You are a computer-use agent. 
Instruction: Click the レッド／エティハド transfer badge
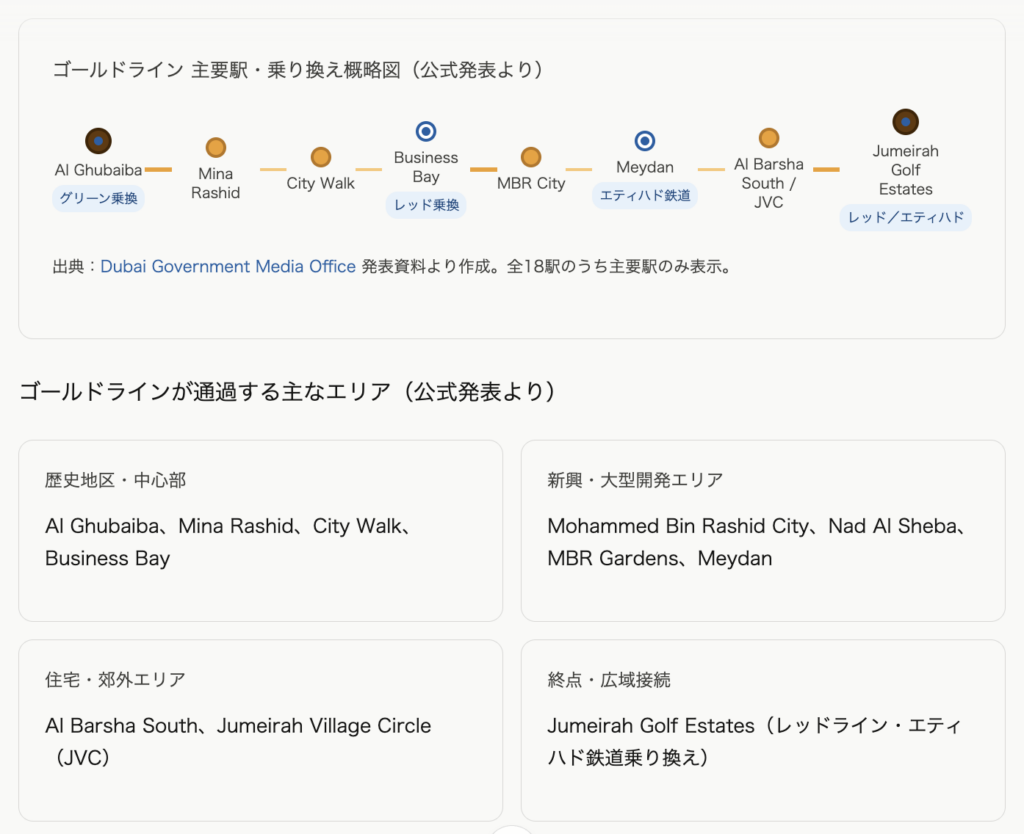905,217
